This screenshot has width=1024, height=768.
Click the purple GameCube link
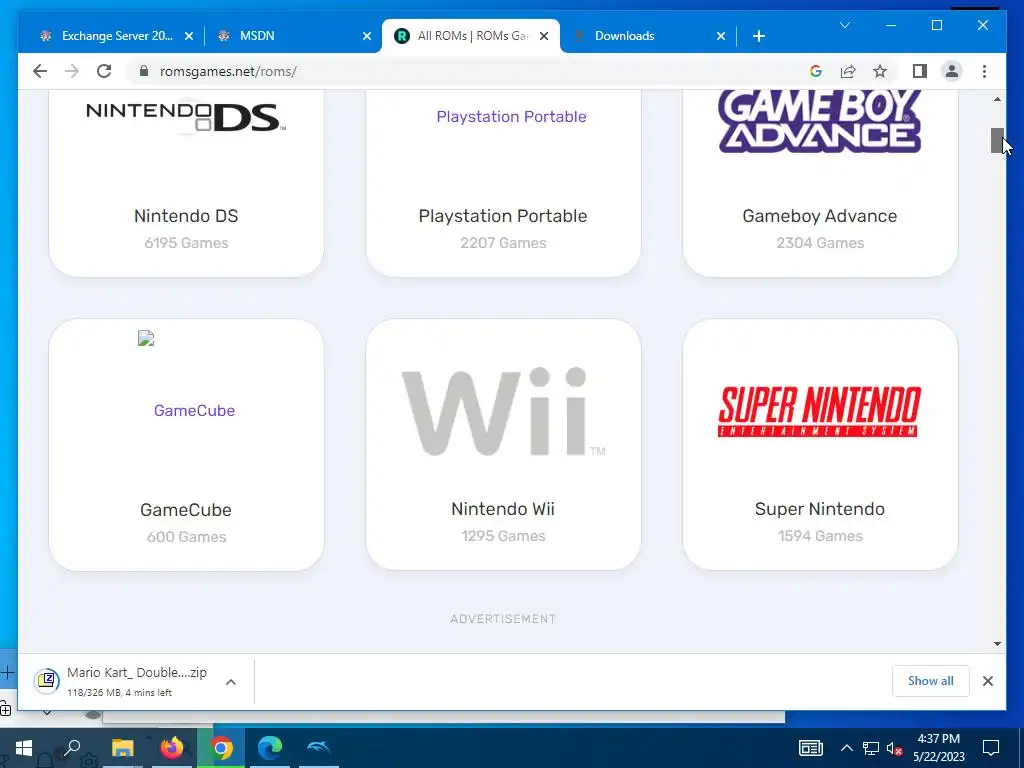(x=194, y=410)
